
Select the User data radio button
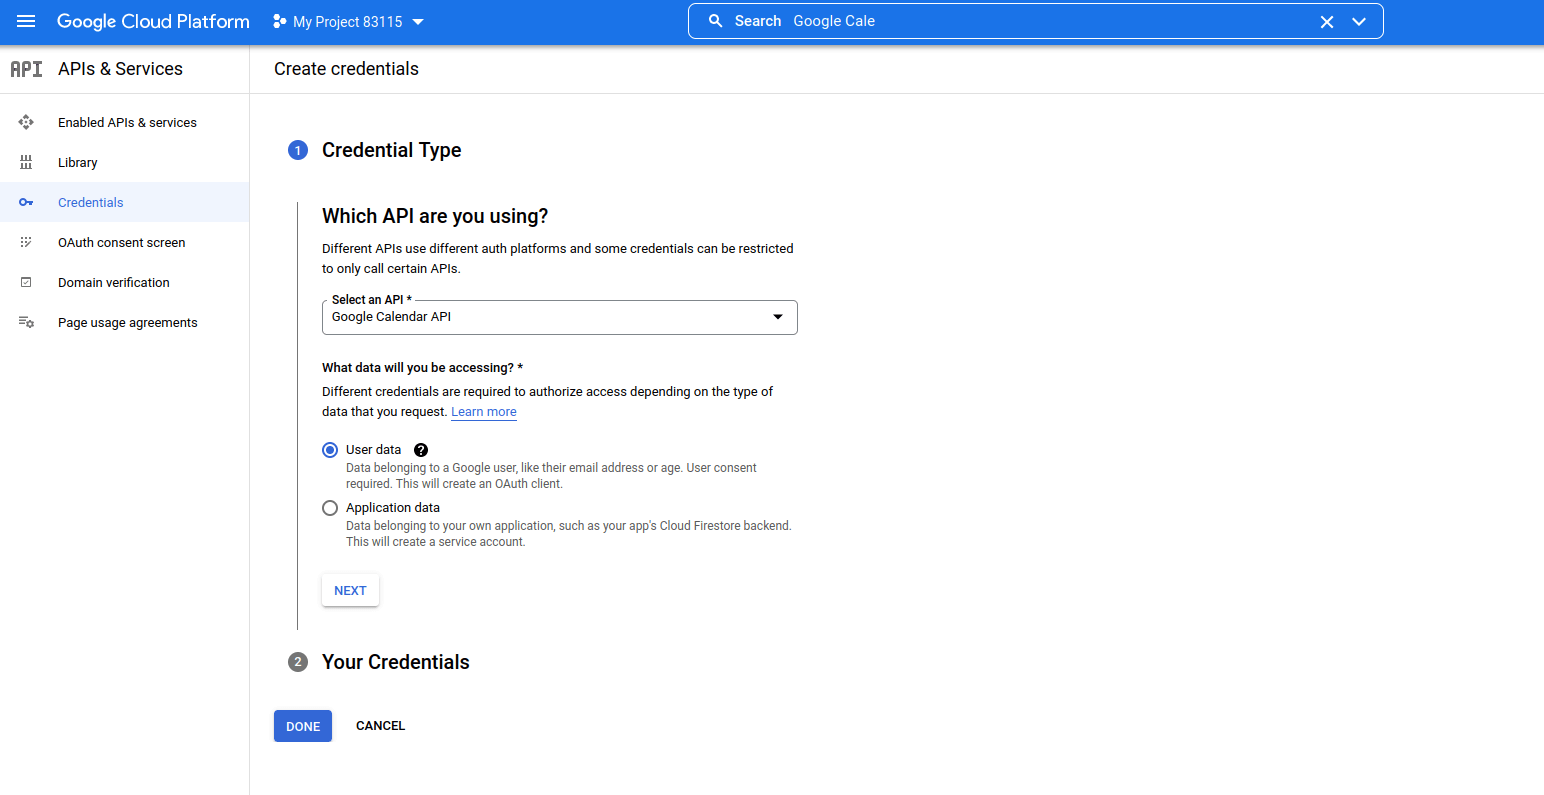[x=330, y=450]
